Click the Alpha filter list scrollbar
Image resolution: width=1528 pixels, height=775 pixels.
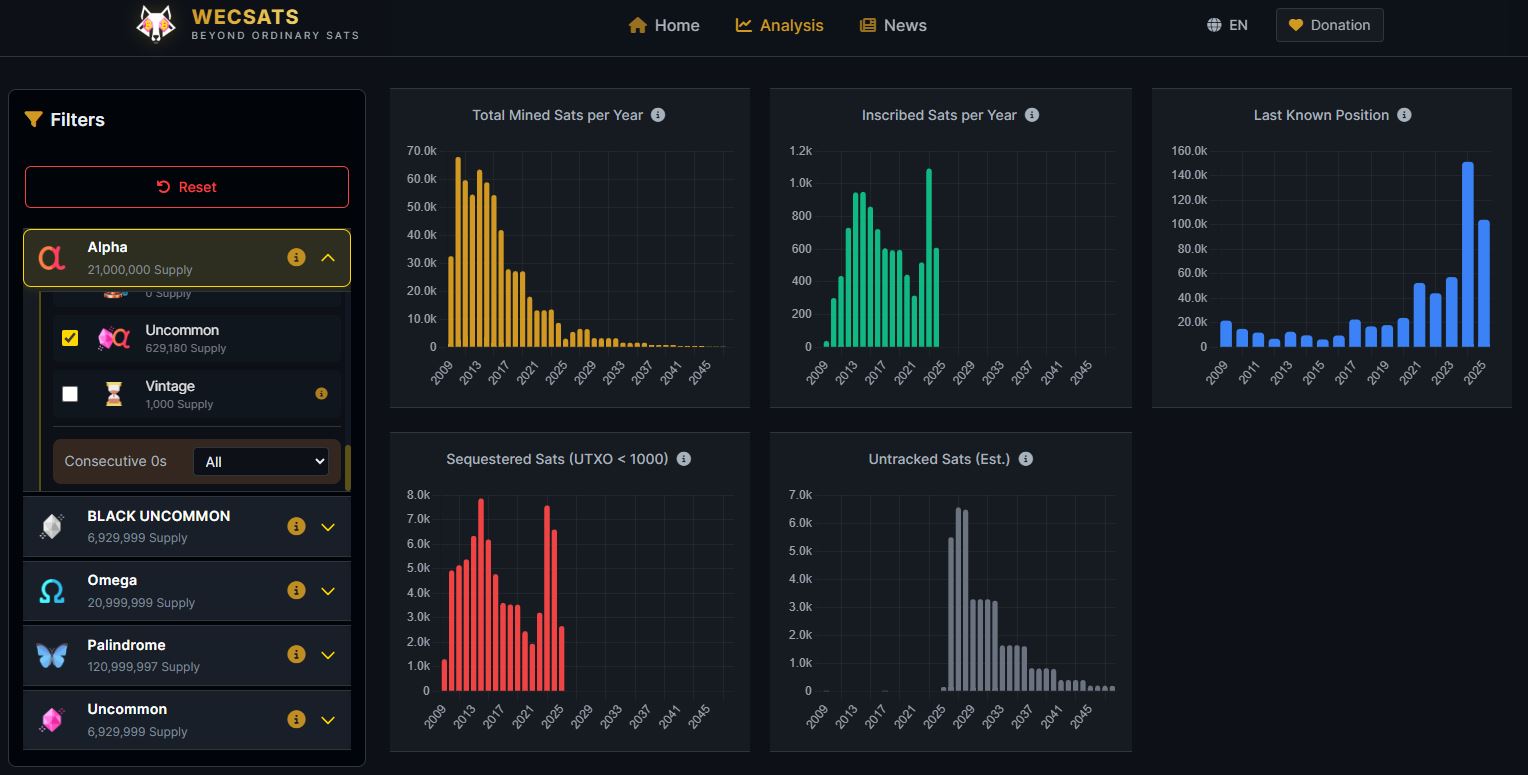pos(348,467)
